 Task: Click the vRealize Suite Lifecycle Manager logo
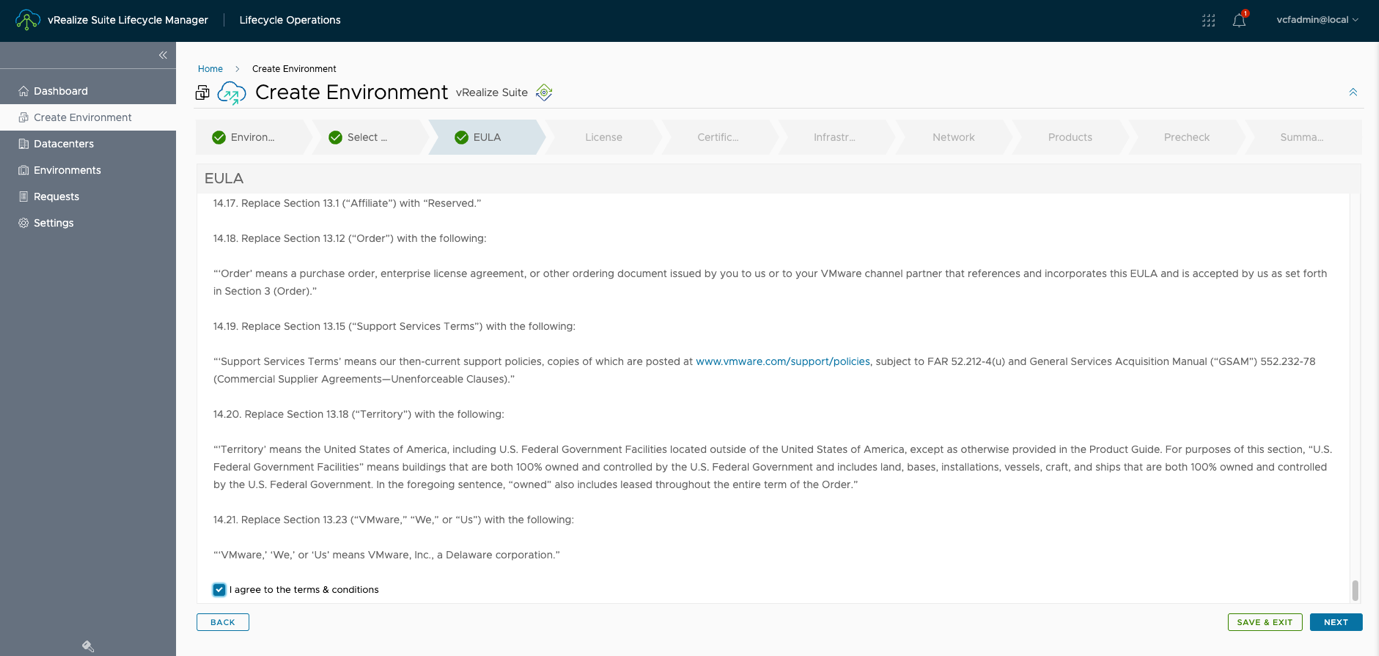point(27,20)
